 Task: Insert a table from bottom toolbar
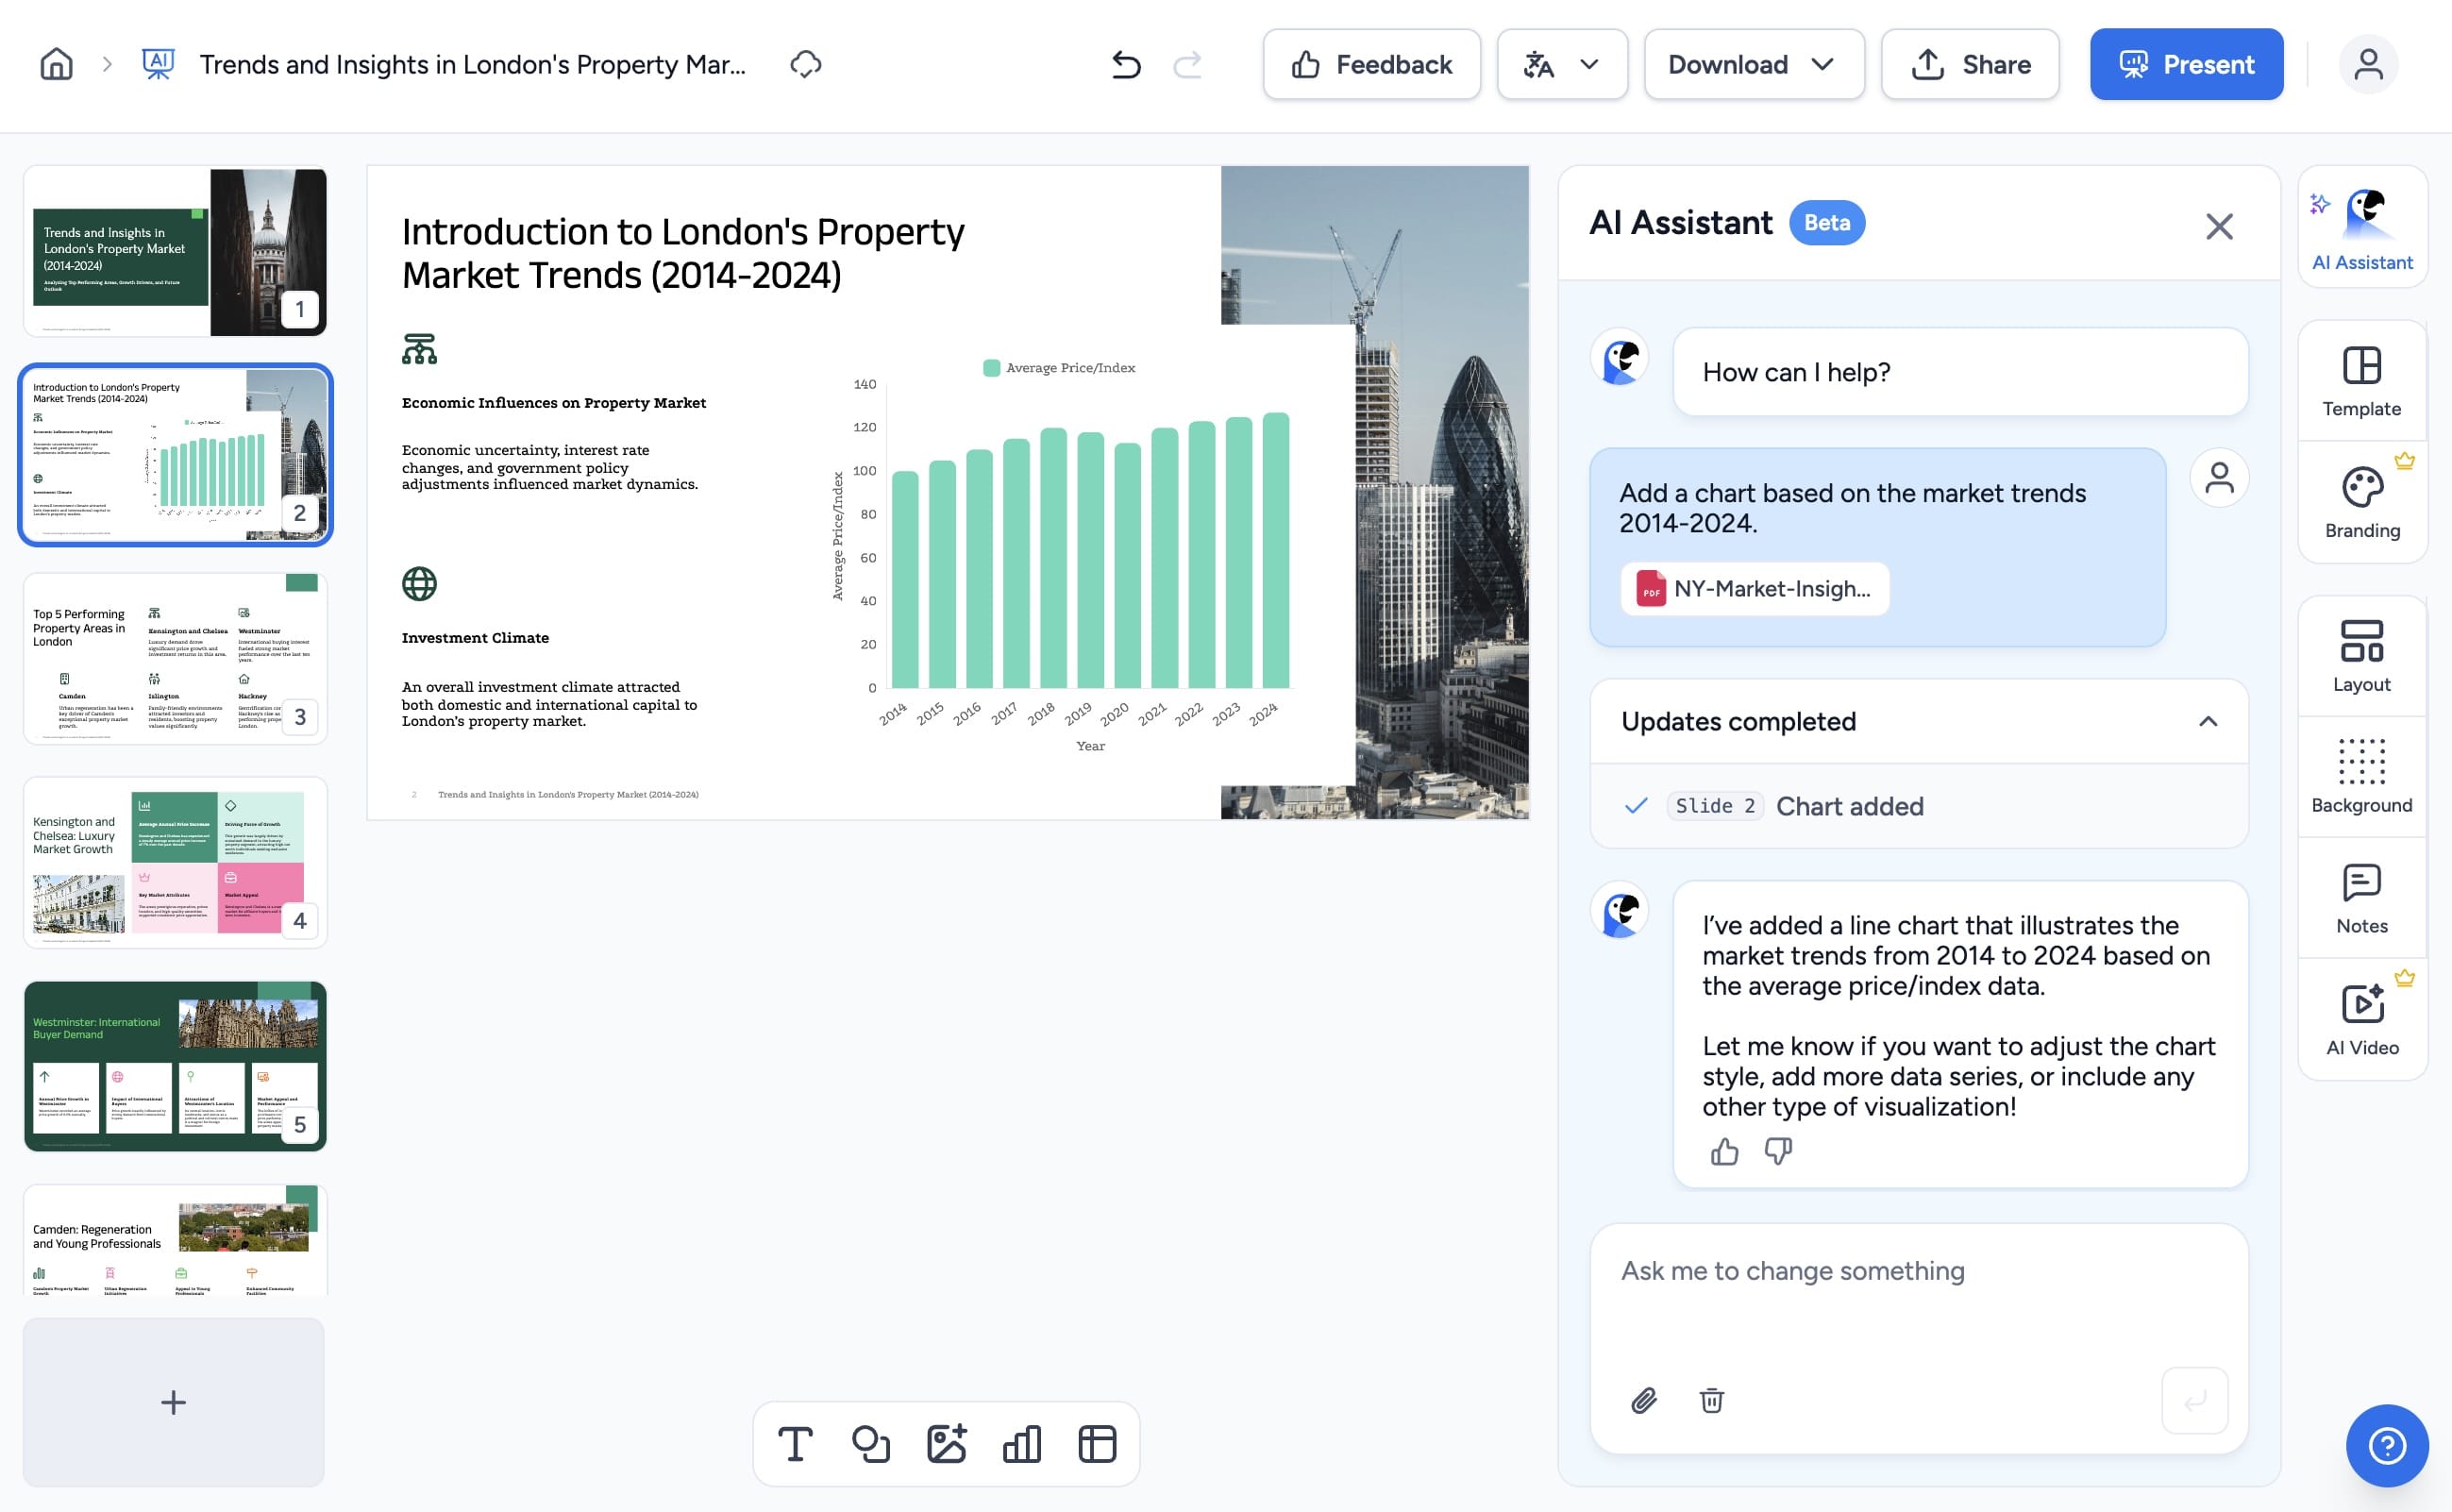click(1097, 1443)
